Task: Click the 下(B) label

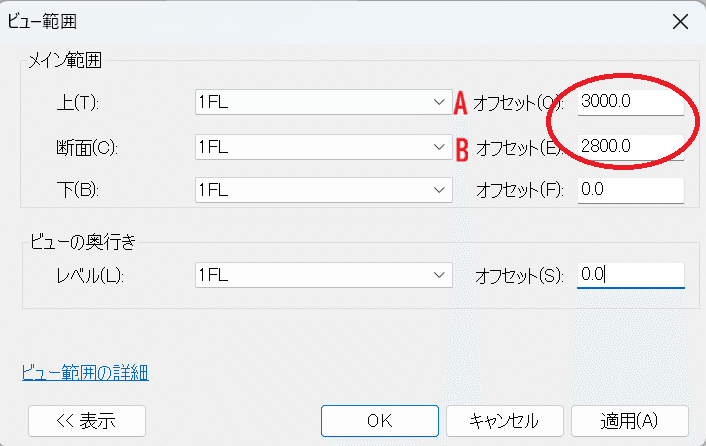Action: pyautogui.click(x=82, y=190)
